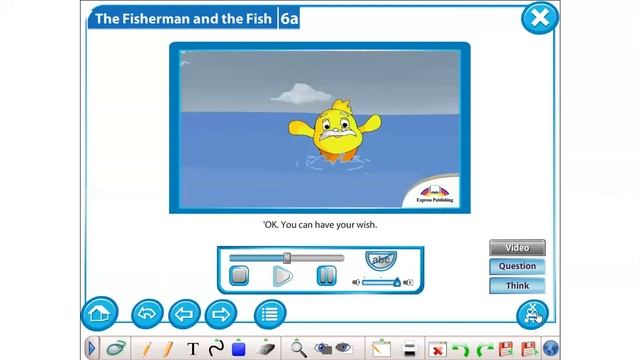The image size is (640, 360).
Task: Click the 6a unit label
Action: tap(289, 19)
